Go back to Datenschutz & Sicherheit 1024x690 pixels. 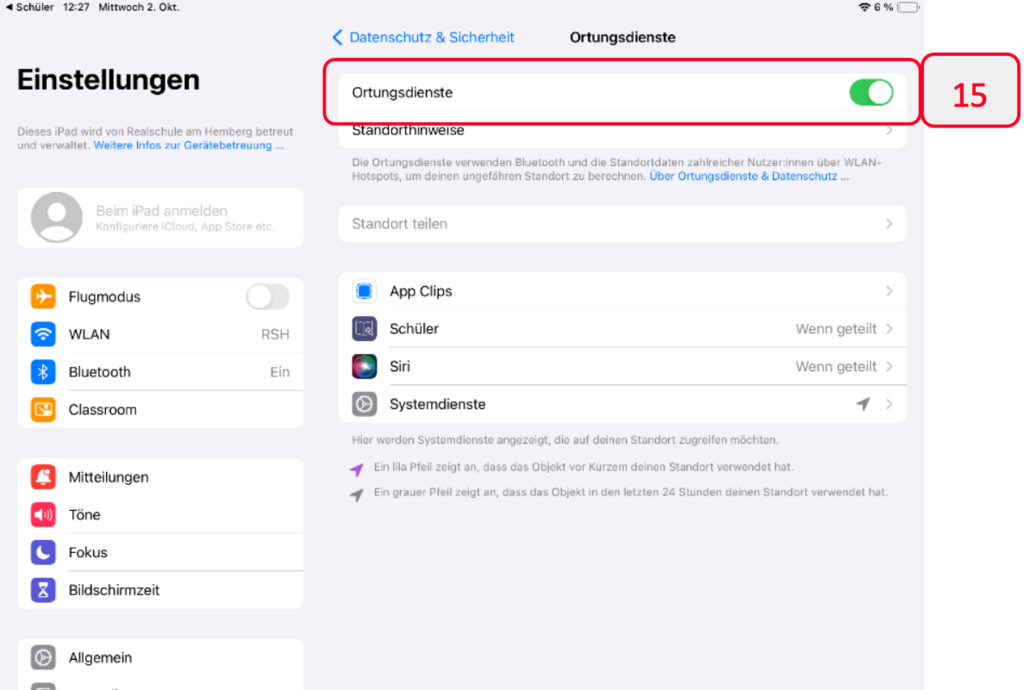[x=423, y=37]
